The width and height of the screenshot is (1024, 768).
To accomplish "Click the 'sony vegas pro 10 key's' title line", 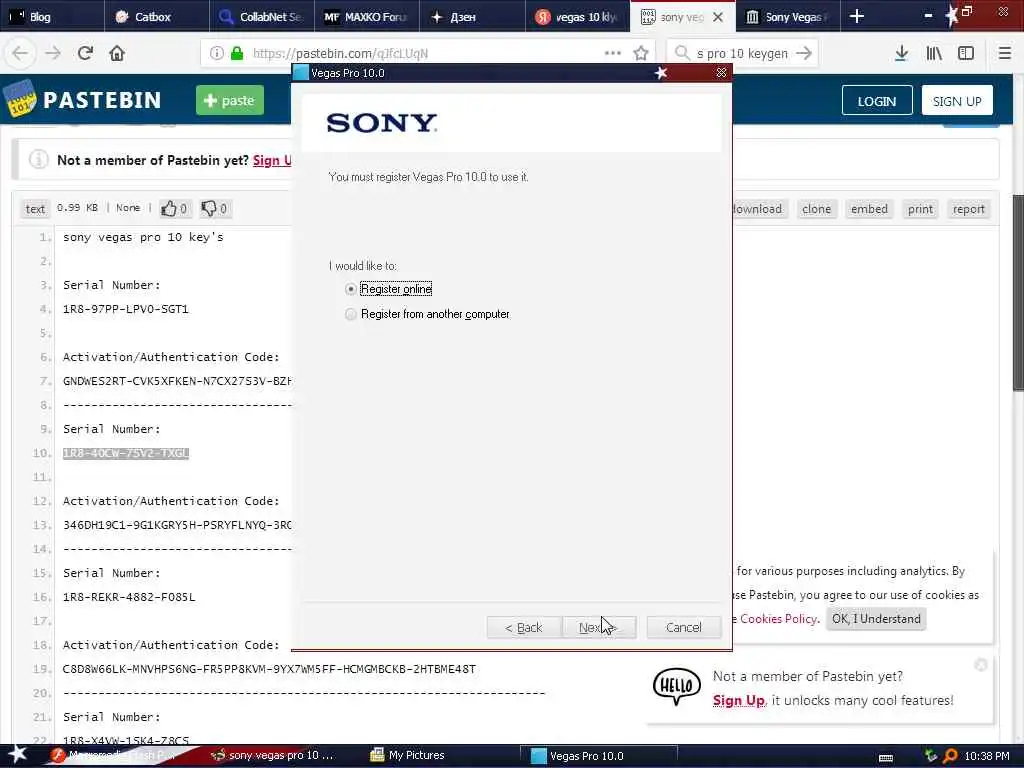I will (x=143, y=237).
